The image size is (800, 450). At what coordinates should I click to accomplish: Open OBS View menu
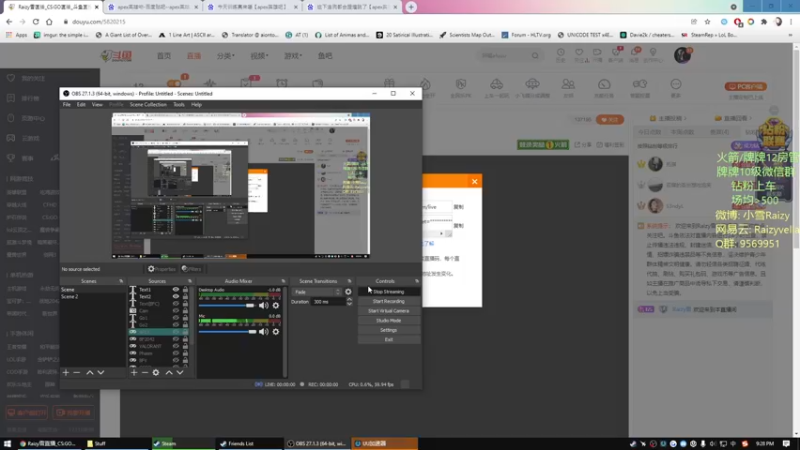97,105
